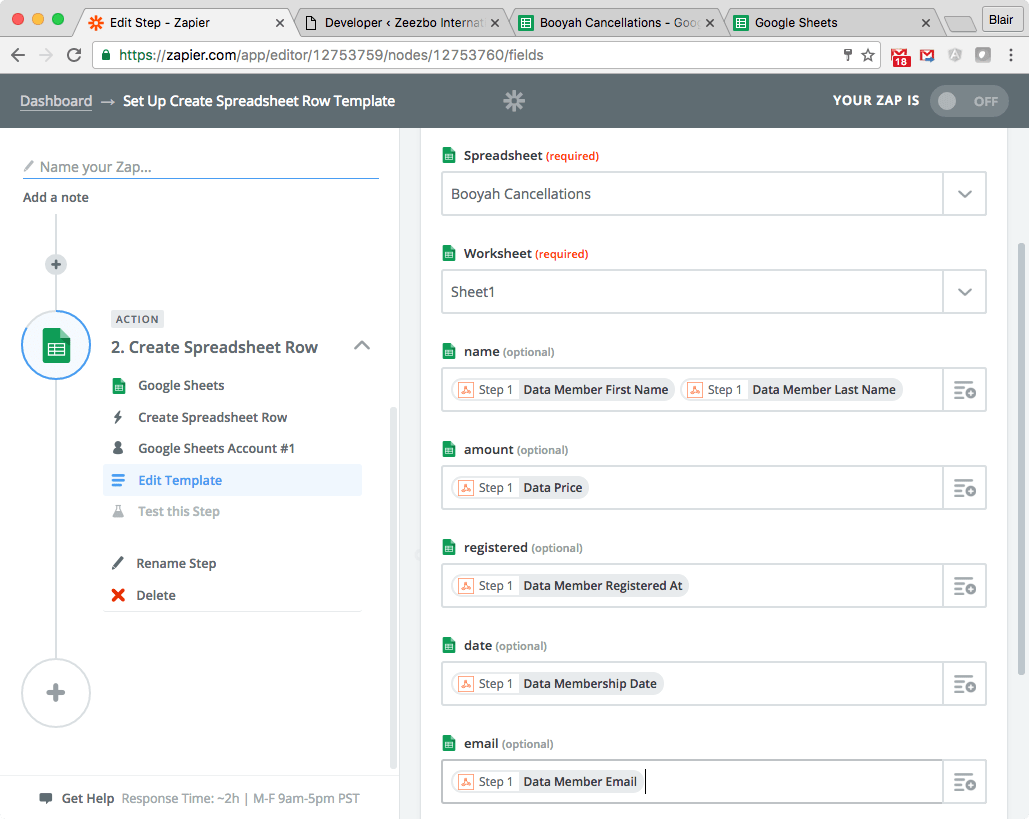This screenshot has height=819, width=1029.
Task: Toggle the Zap ON/OFF switch
Action: 969,101
